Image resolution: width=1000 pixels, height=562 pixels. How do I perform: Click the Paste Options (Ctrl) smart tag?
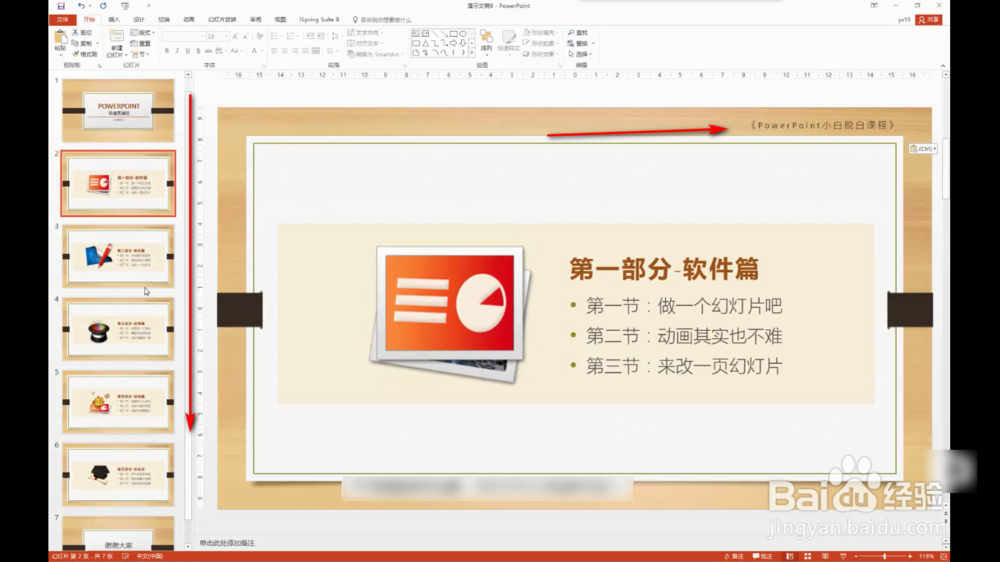coord(923,149)
